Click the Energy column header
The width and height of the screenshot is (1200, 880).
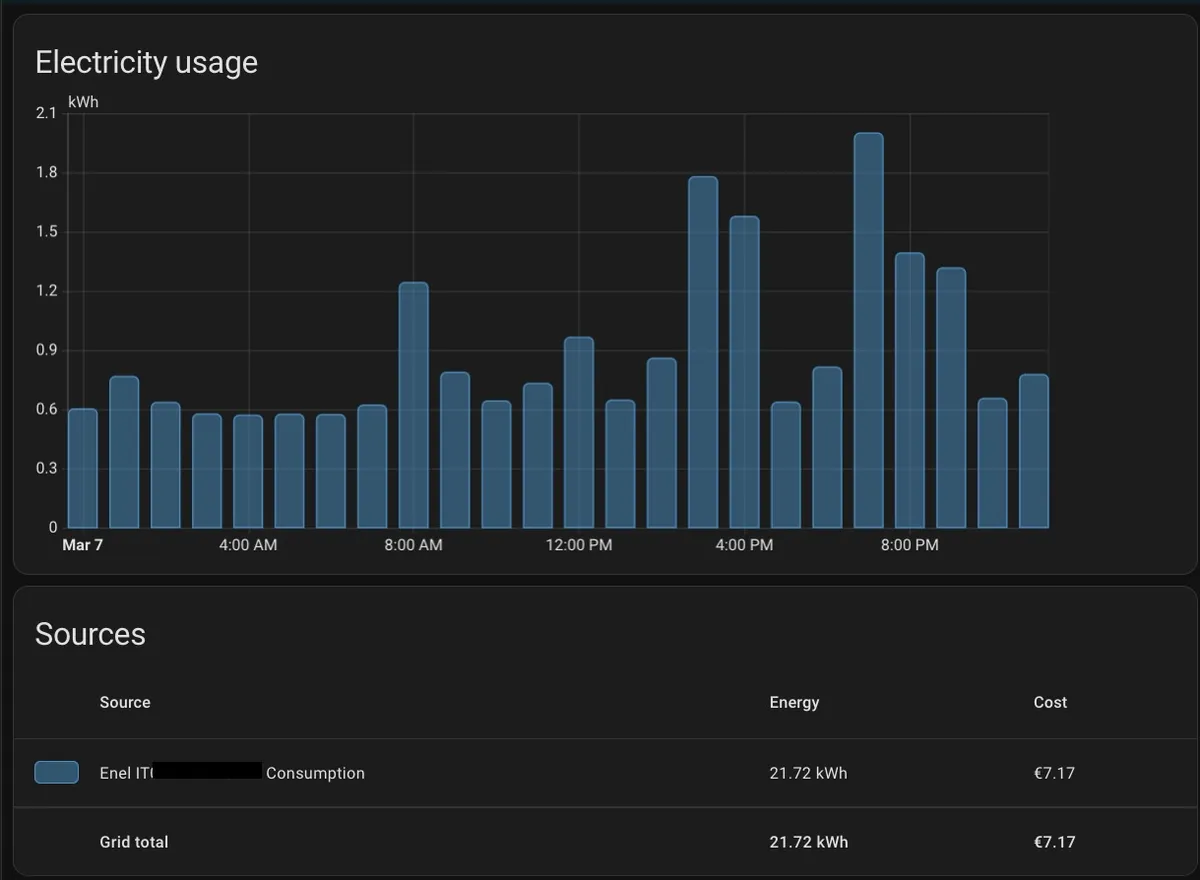794,702
